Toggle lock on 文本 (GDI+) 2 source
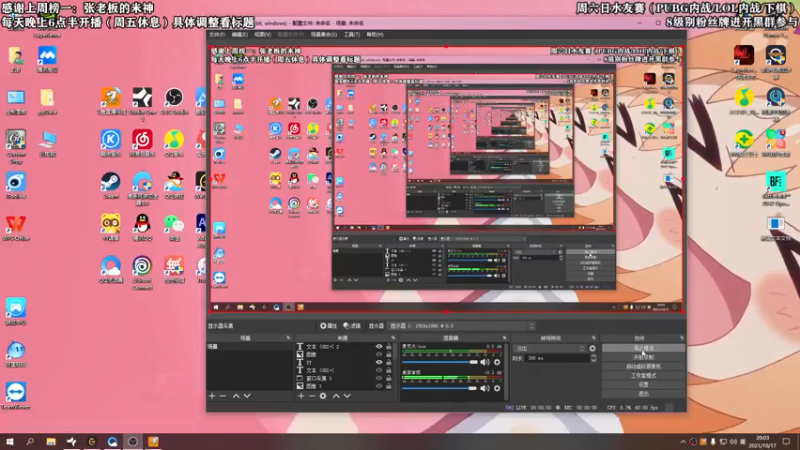The width and height of the screenshot is (800, 450). click(389, 346)
